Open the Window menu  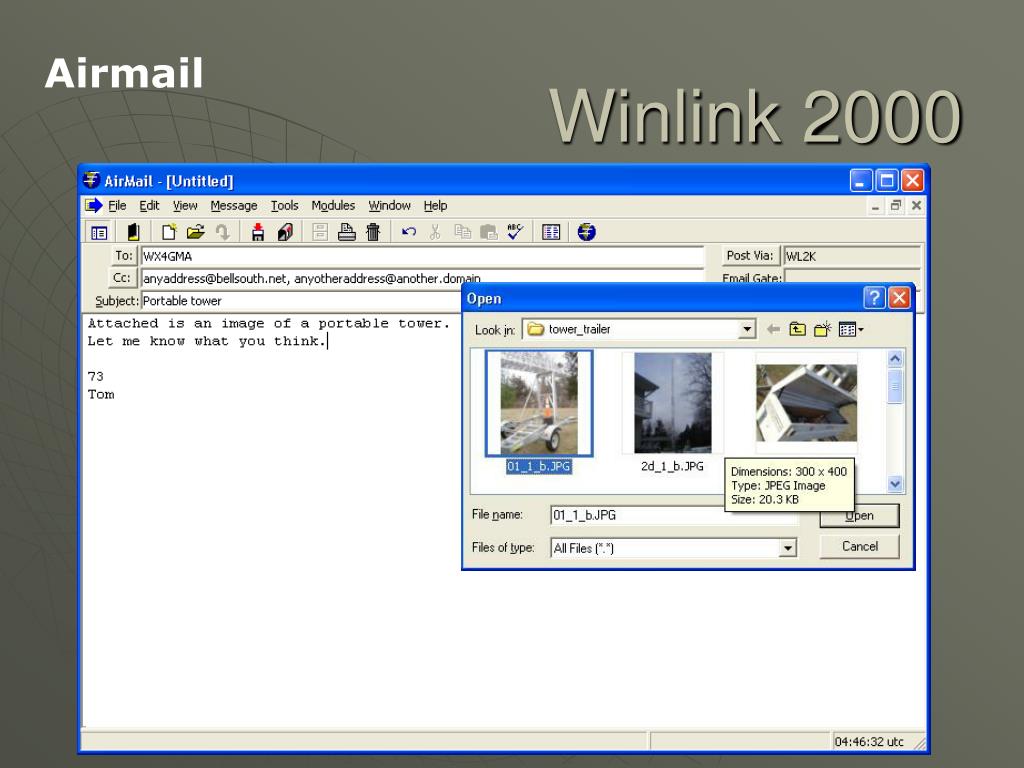click(389, 206)
